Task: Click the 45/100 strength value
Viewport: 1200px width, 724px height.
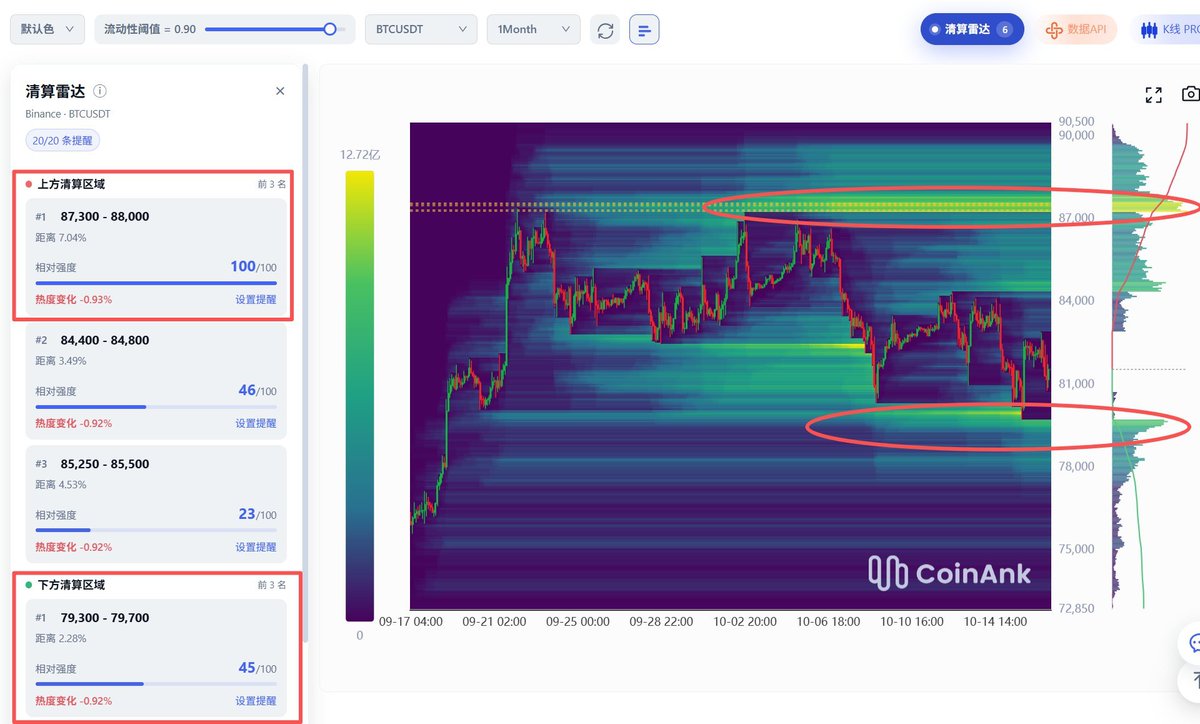Action: click(257, 668)
